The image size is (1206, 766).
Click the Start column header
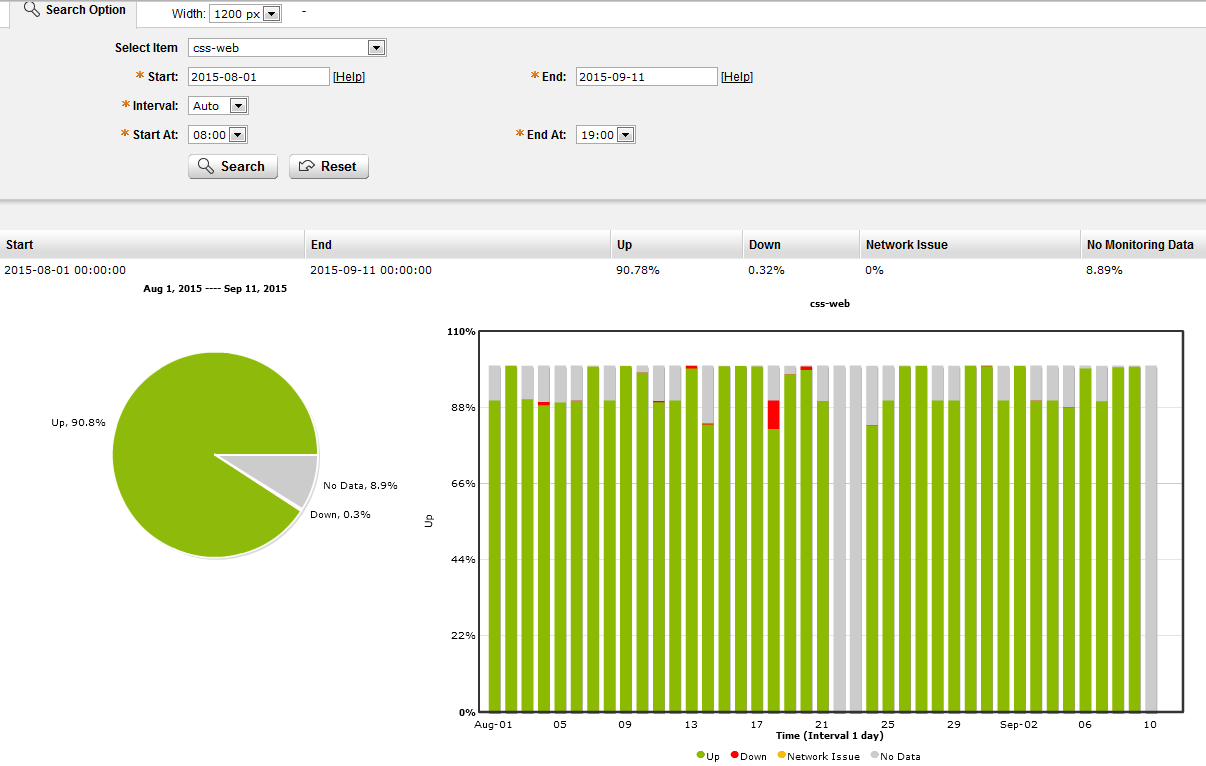(152, 245)
